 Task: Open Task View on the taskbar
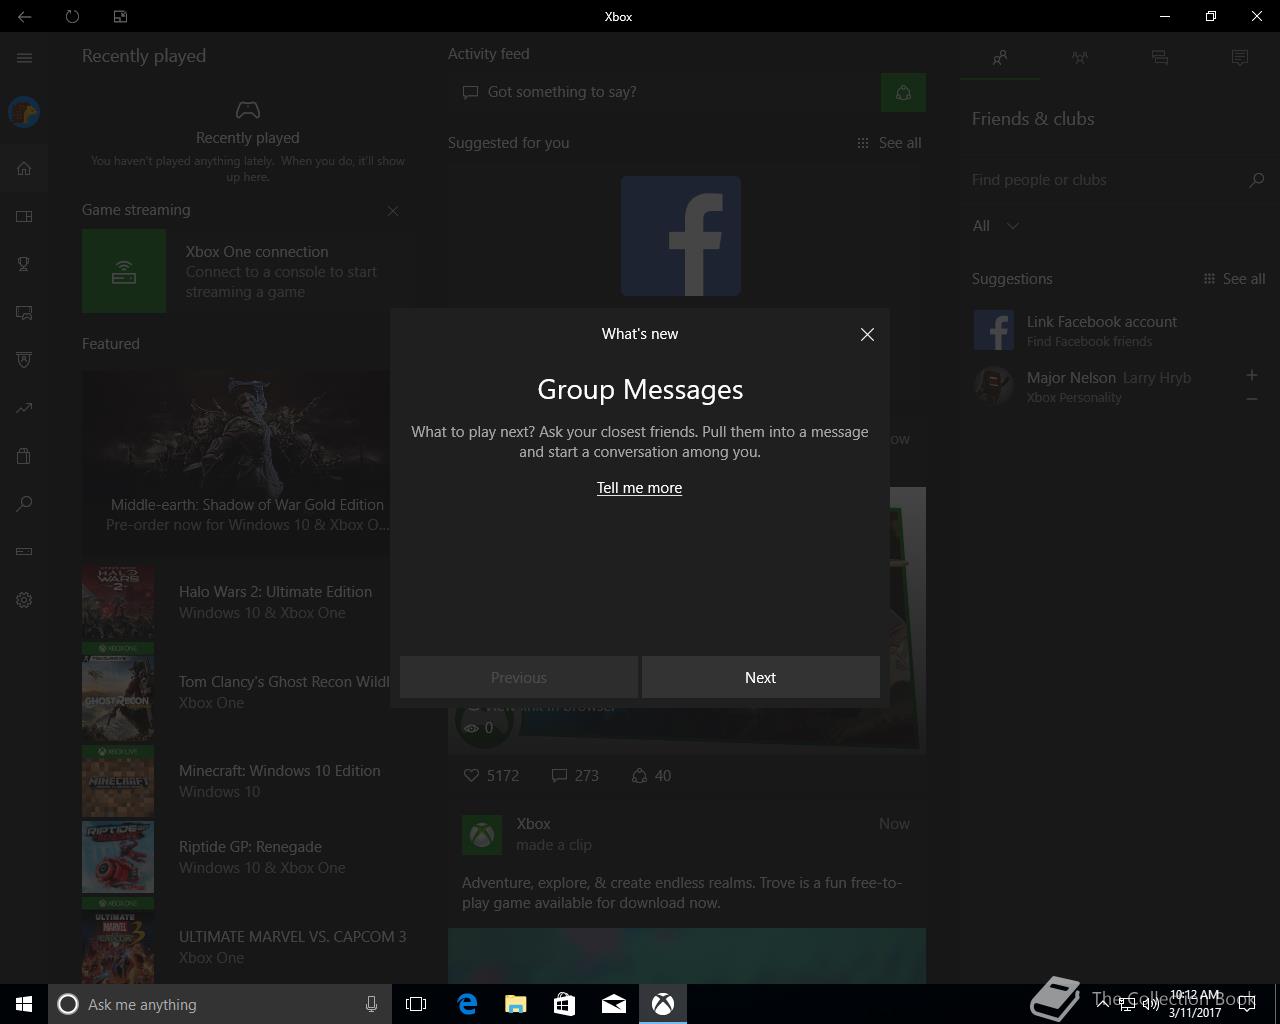(416, 1004)
